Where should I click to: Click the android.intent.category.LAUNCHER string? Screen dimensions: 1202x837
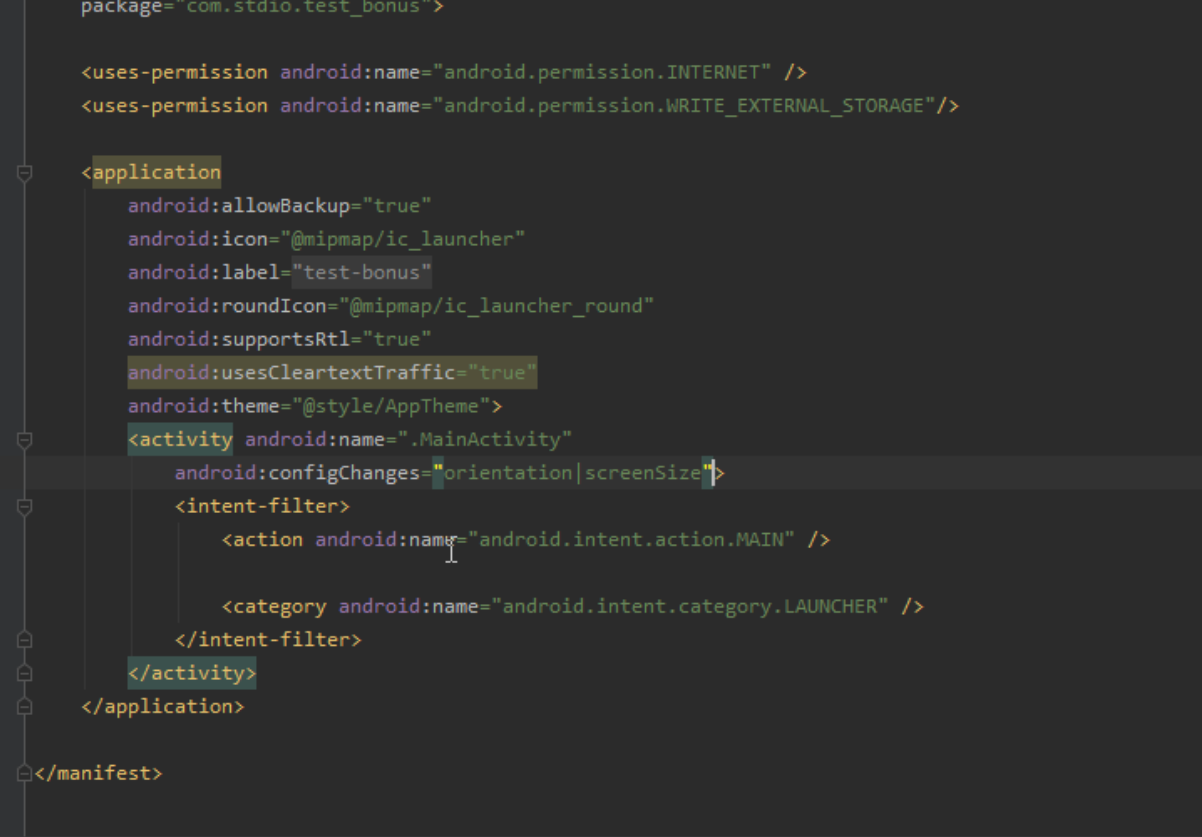(694, 606)
